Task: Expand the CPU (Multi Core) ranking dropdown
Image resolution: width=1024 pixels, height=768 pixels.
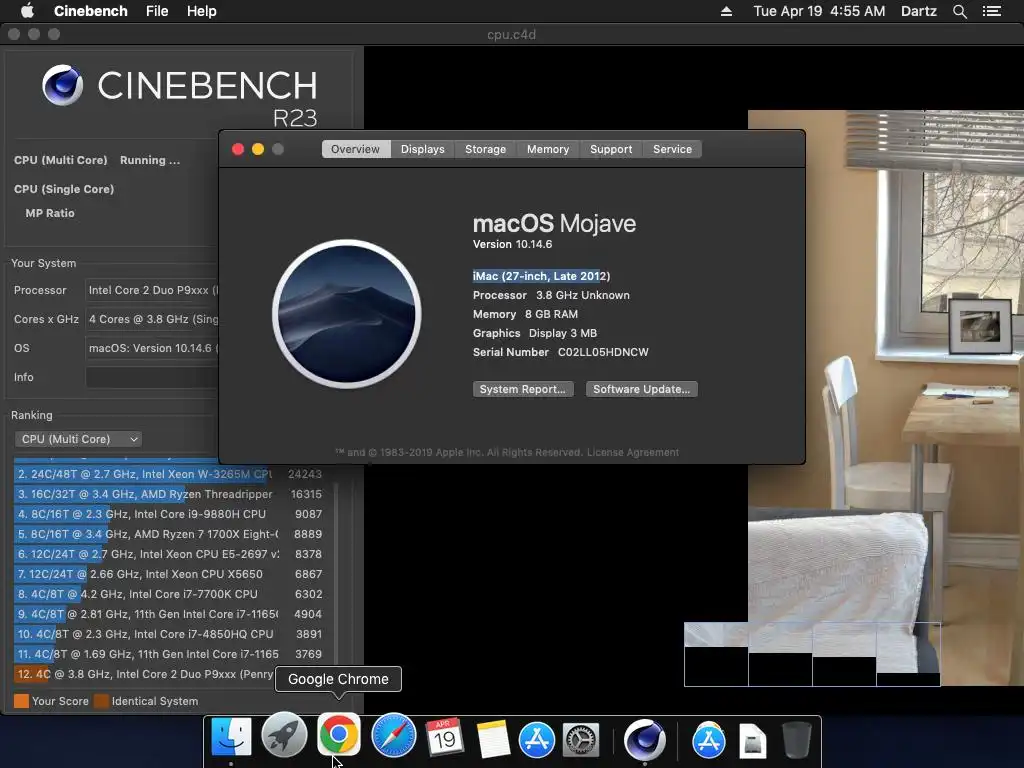Action: [78, 439]
